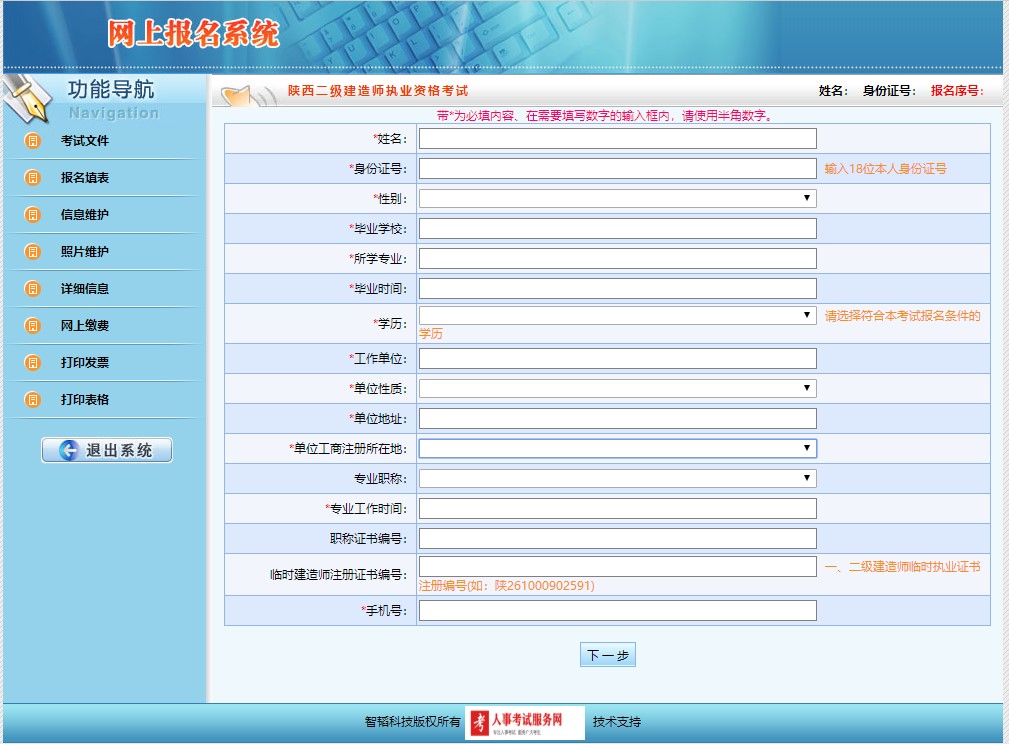Click the 照片维护 icon

(x=30, y=251)
